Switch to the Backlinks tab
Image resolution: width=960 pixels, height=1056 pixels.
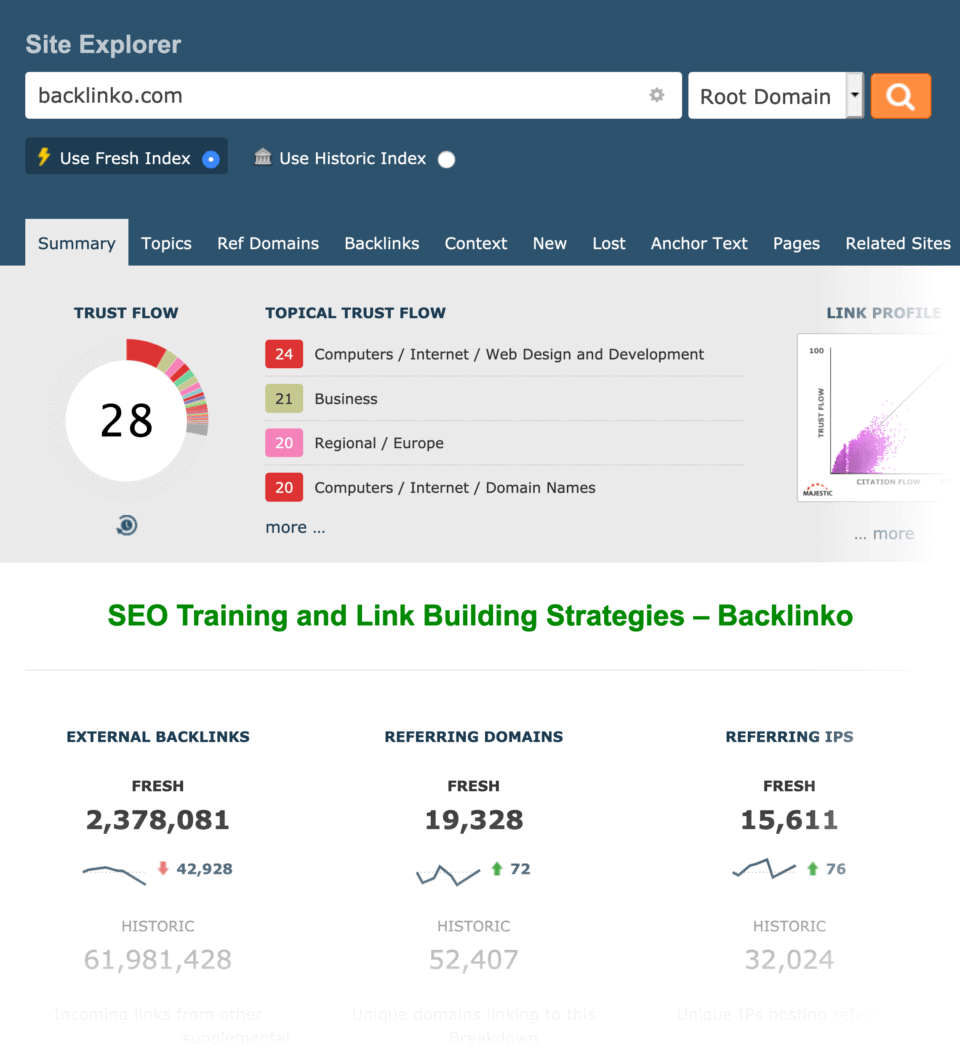coord(381,243)
